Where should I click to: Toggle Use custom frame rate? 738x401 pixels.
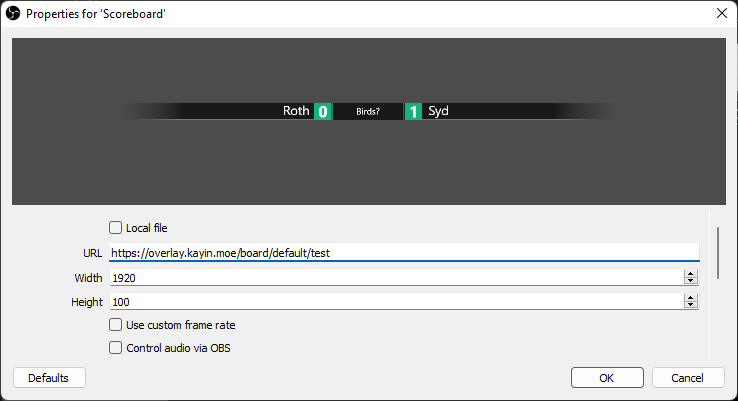pos(115,325)
